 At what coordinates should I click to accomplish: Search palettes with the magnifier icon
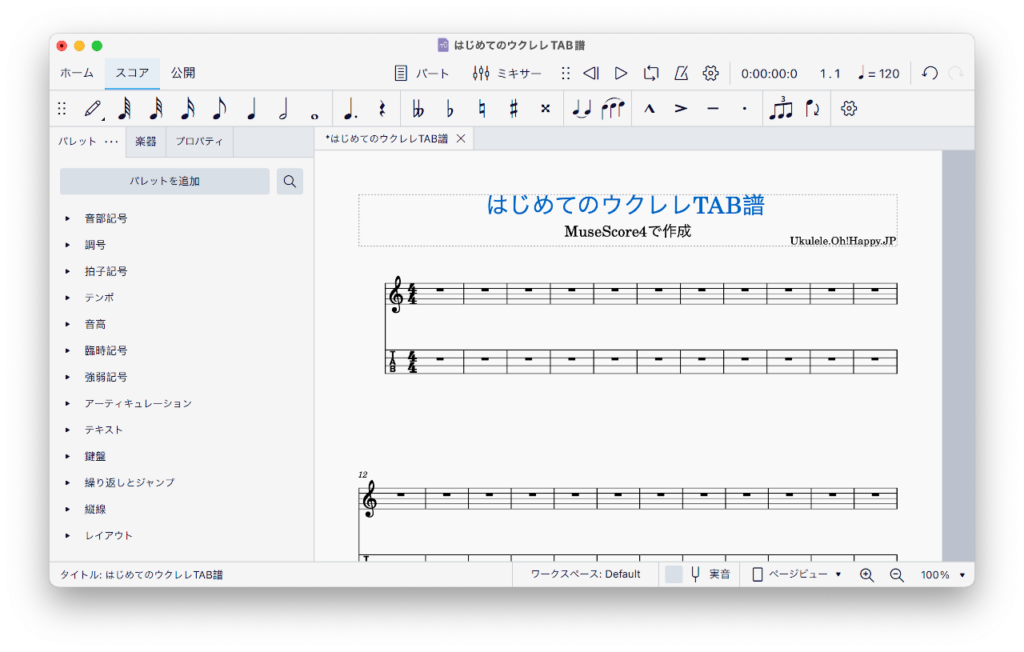click(x=290, y=181)
